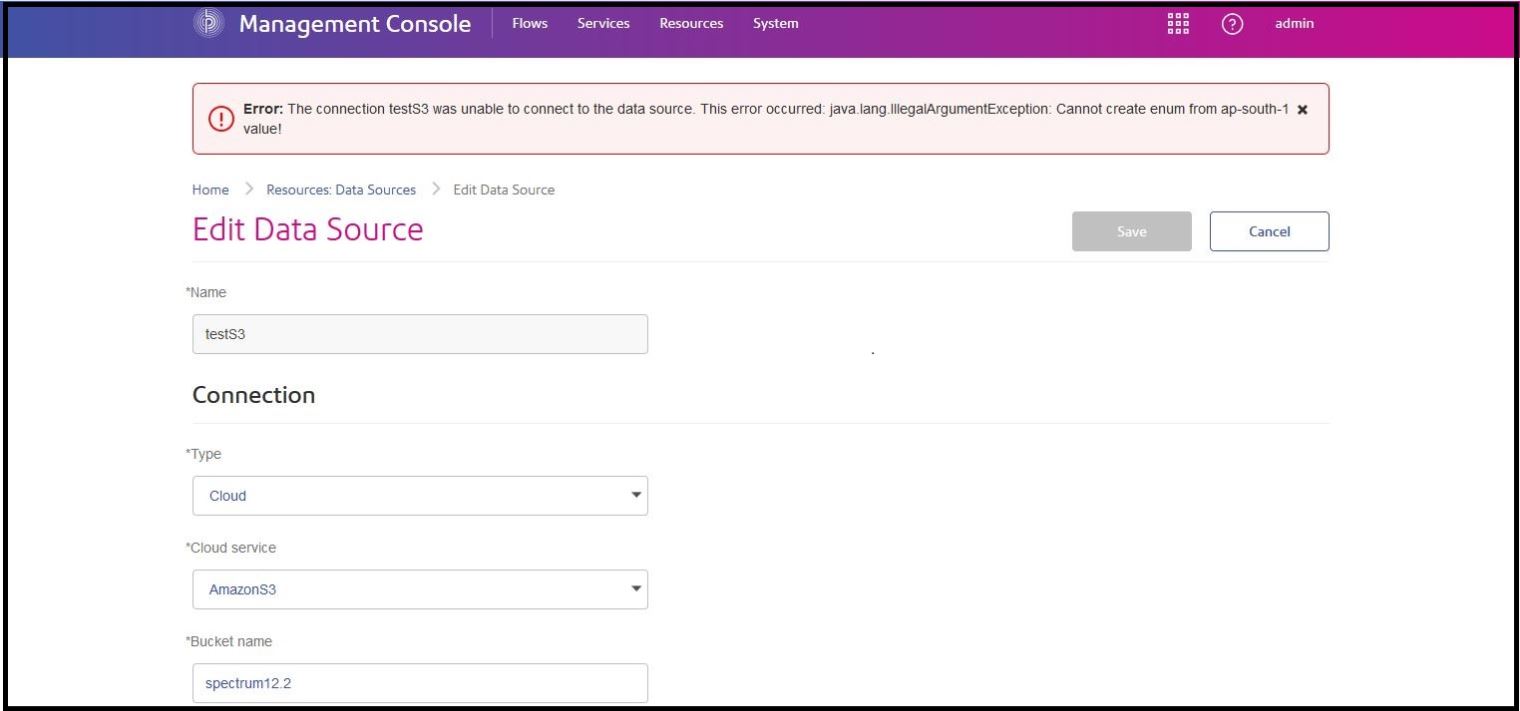Expand the Type dropdown showing Cloud
The image size is (1520, 711).
point(420,496)
